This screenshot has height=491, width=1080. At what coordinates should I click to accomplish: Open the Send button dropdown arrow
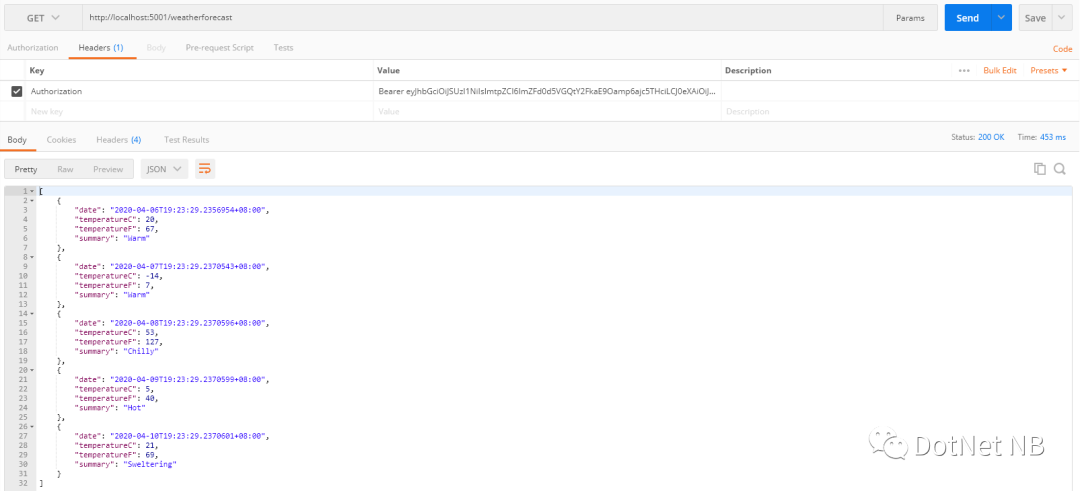click(1001, 18)
